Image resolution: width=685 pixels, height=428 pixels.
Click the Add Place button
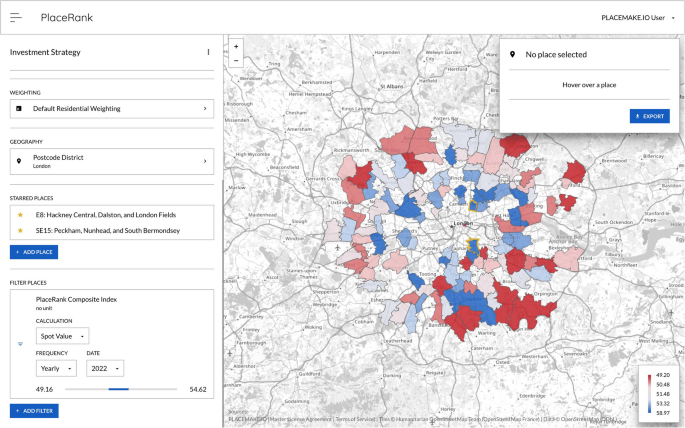click(x=34, y=252)
